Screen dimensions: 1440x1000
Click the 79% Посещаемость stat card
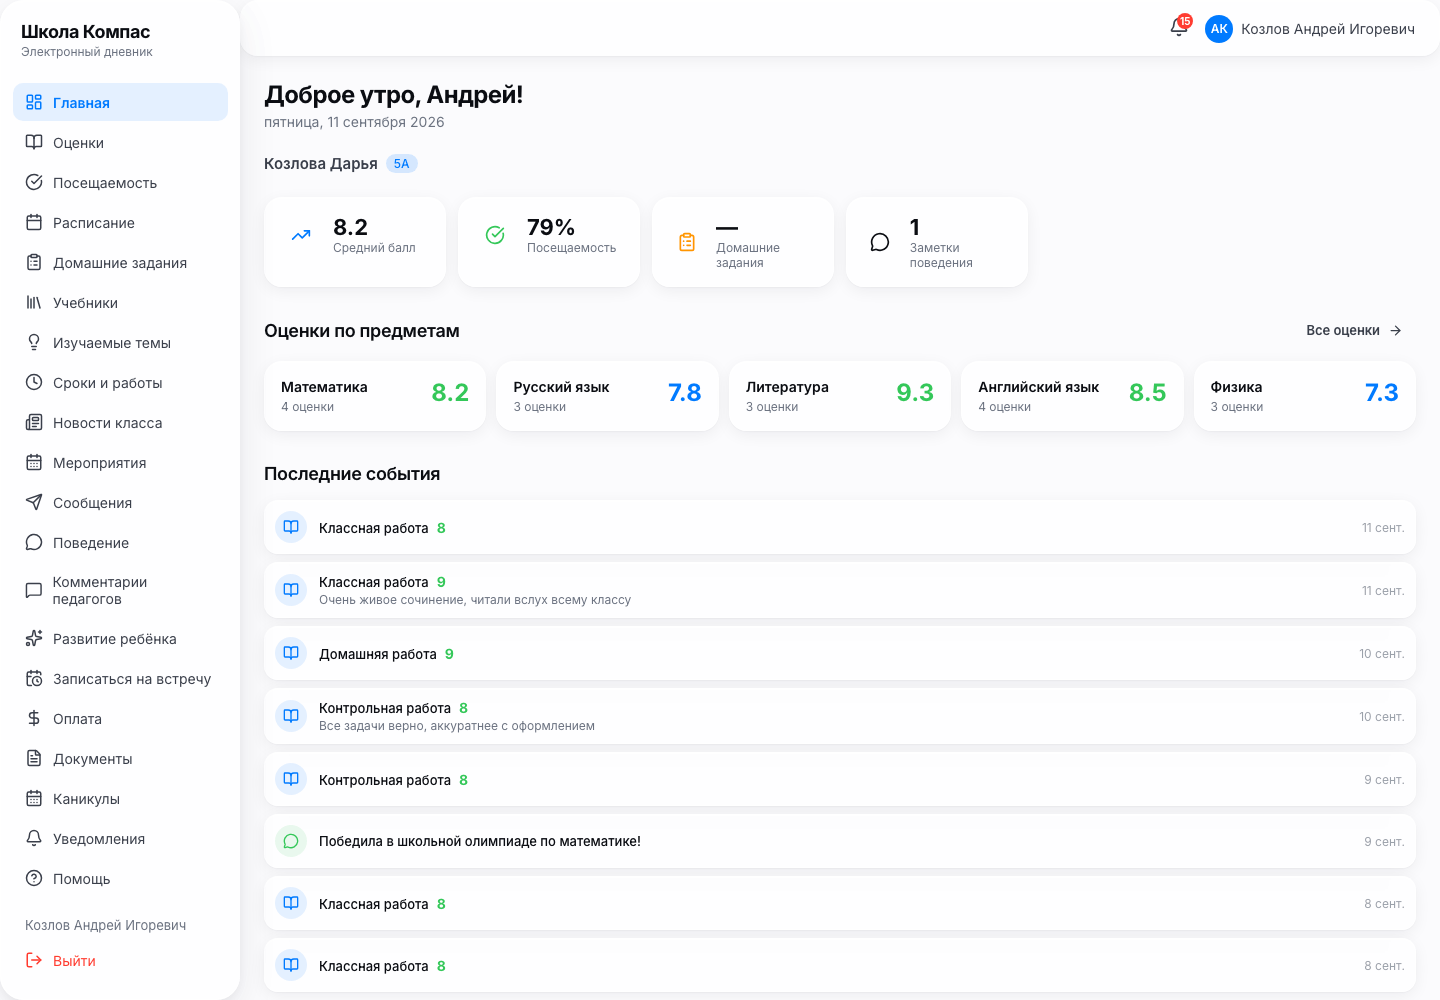[x=549, y=242]
